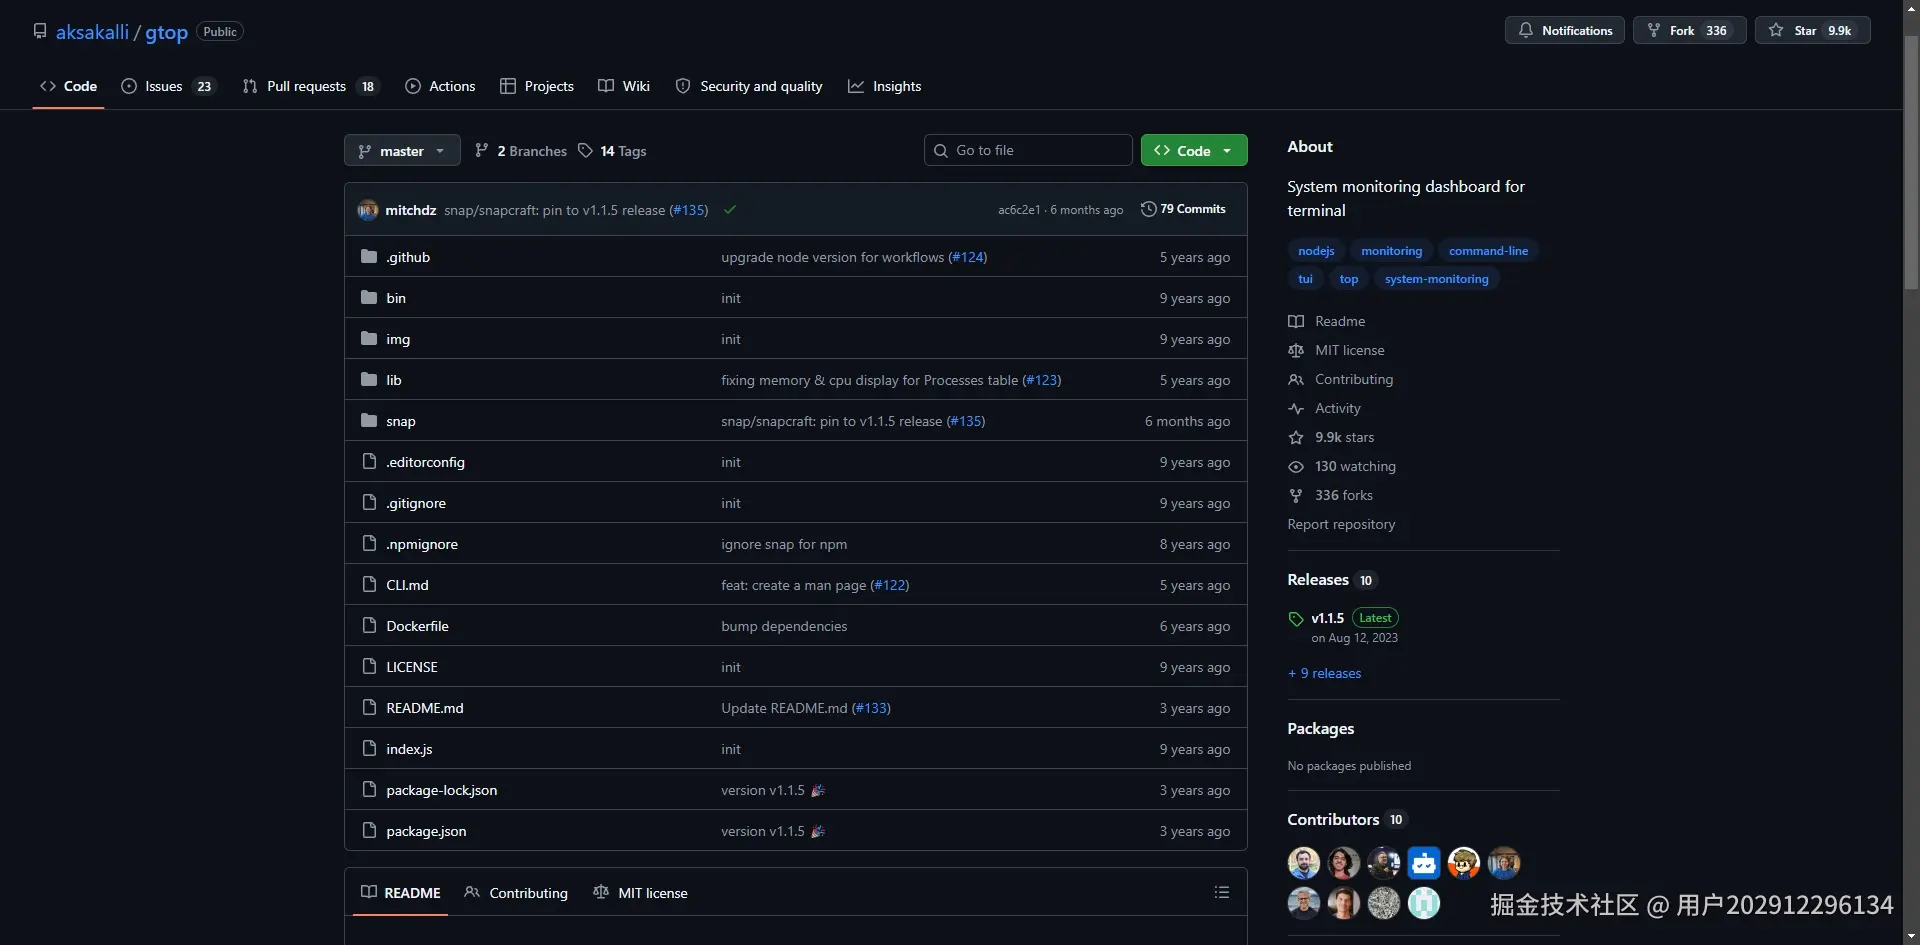Click the Go to file search field

tap(1028, 151)
